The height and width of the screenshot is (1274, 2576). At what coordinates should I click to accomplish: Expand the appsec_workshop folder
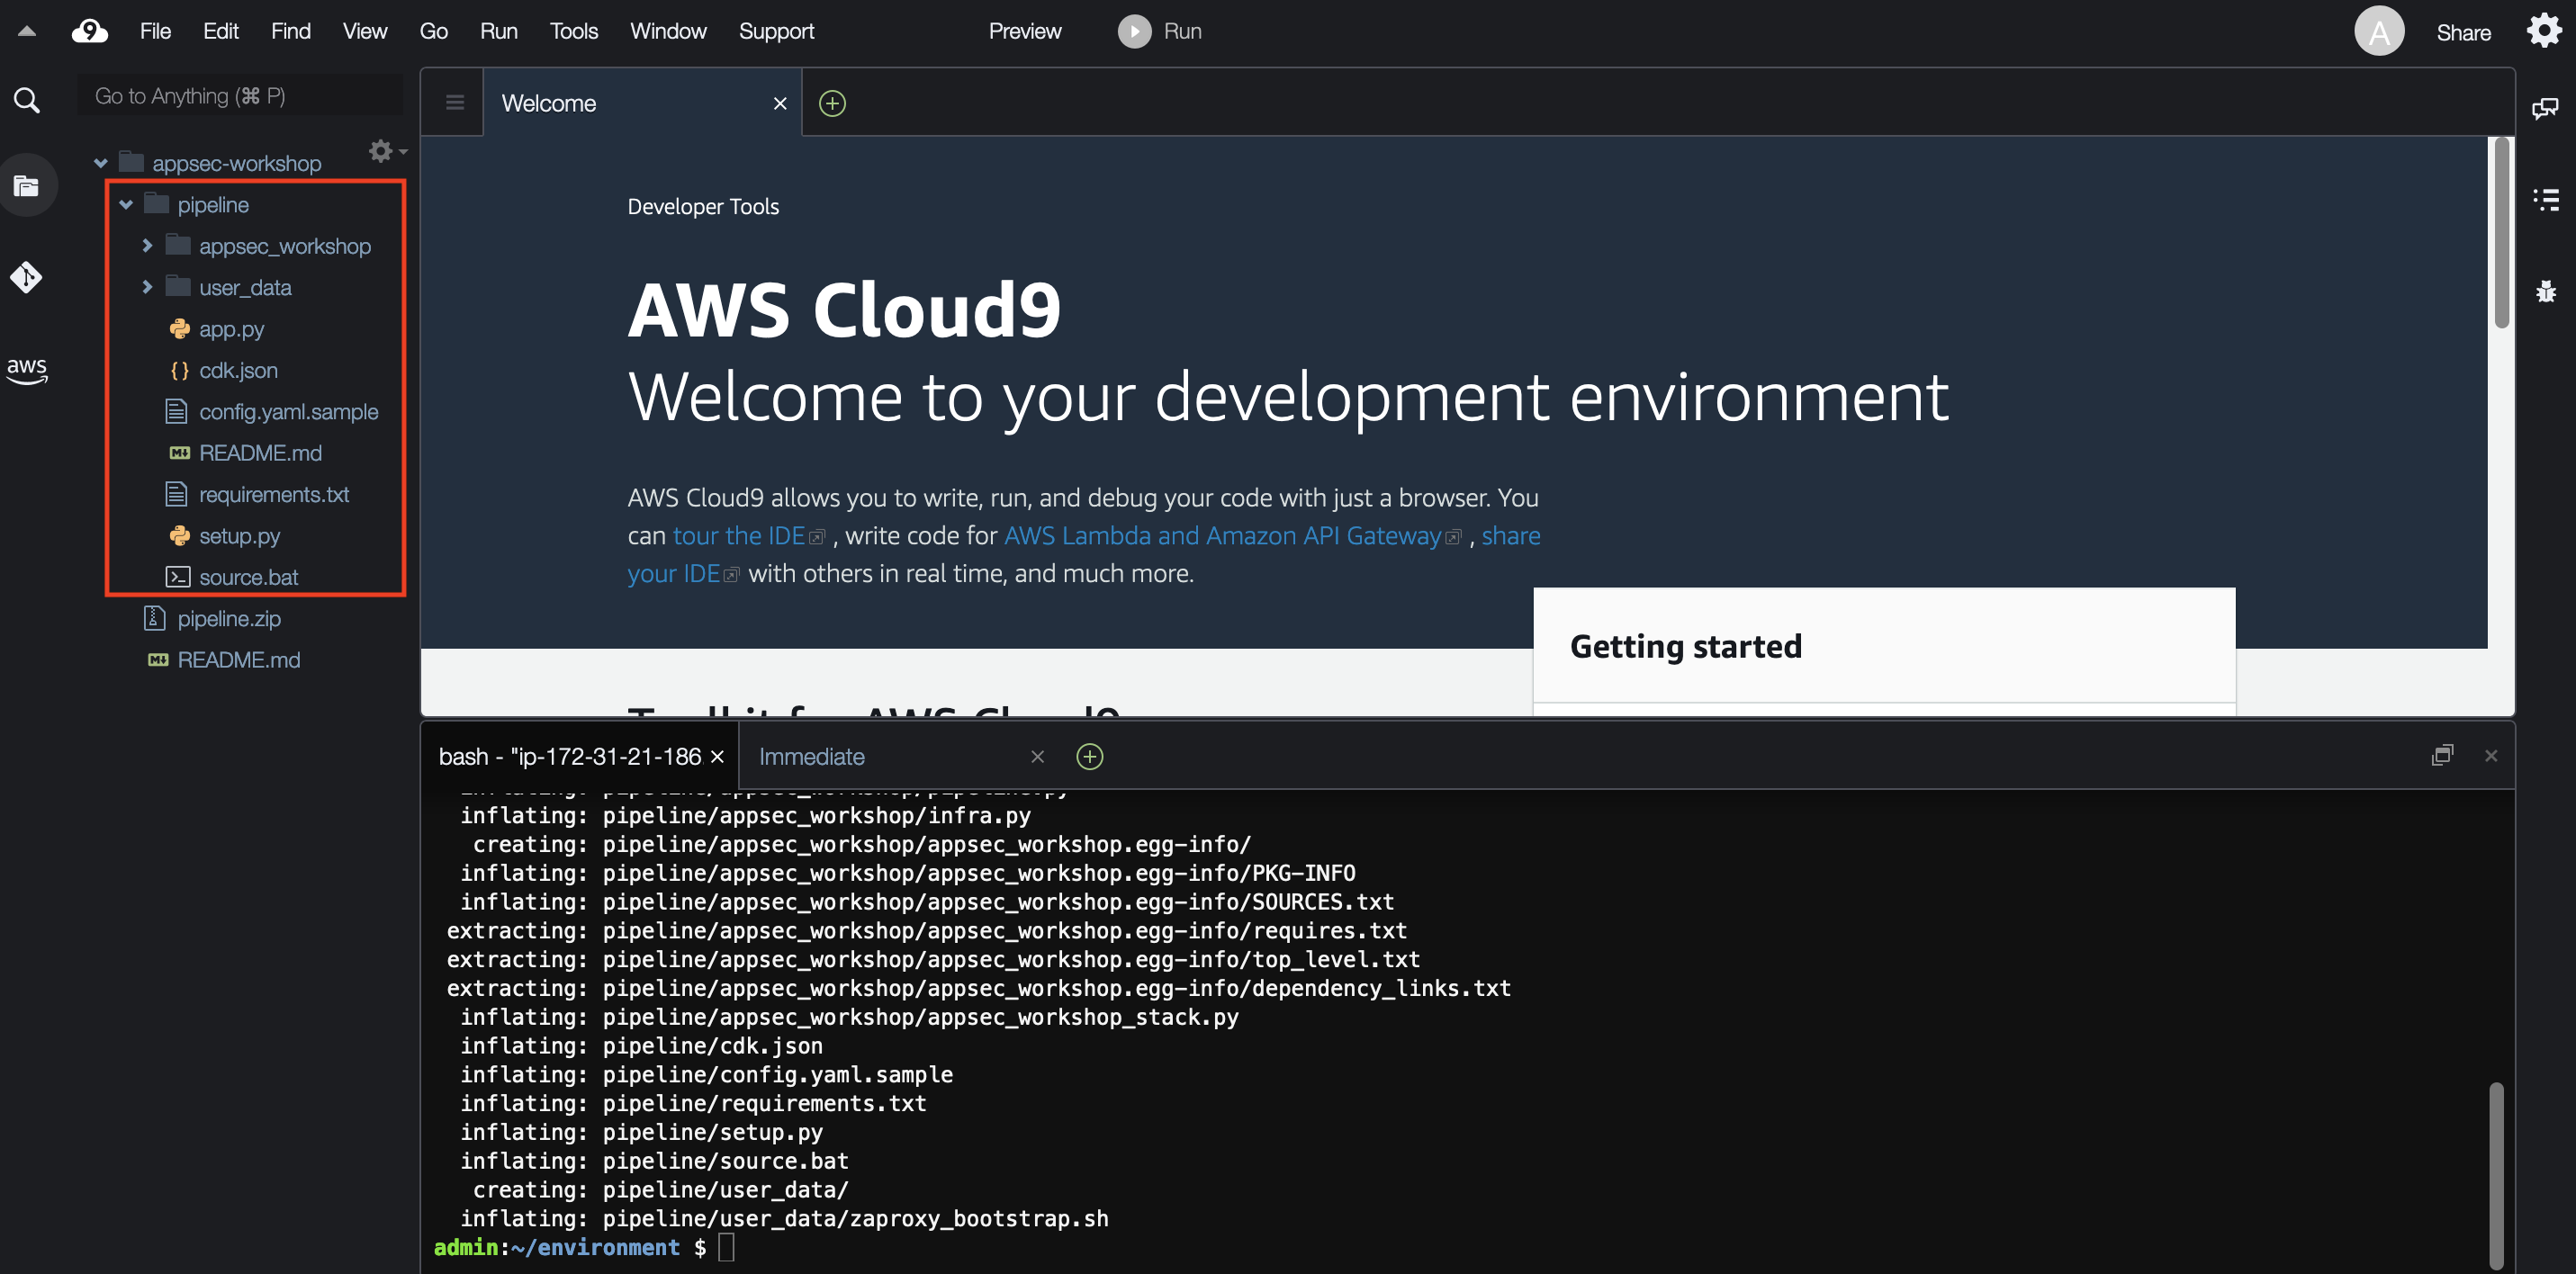click(x=147, y=245)
